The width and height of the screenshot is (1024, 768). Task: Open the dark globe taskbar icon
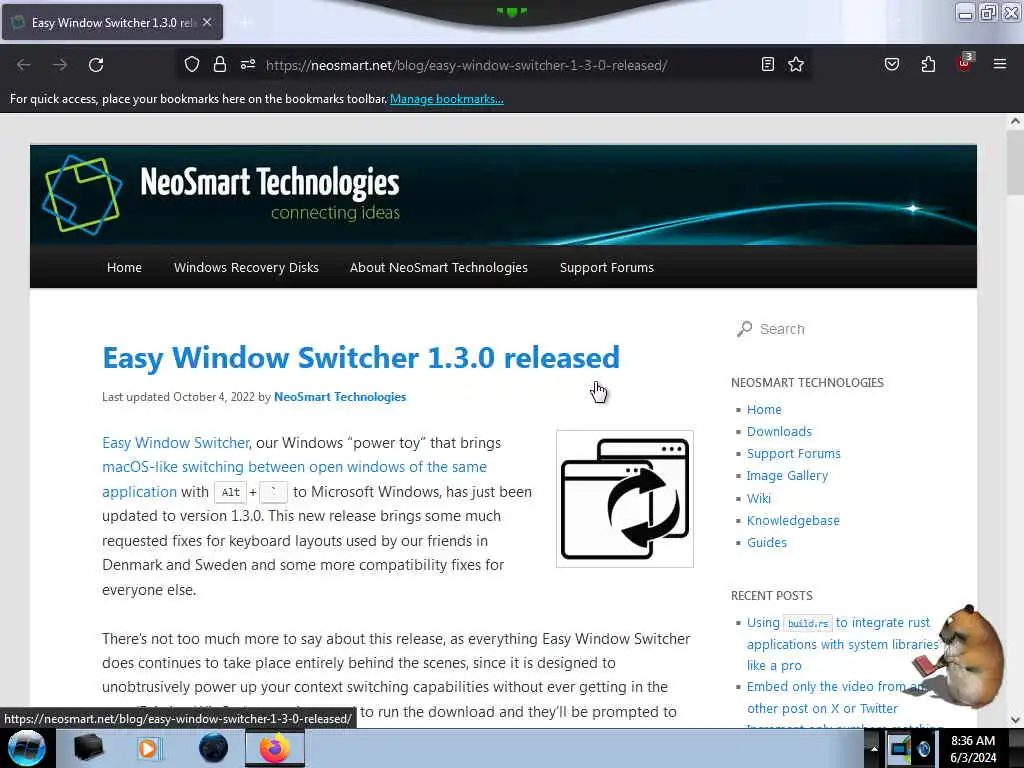click(x=214, y=748)
